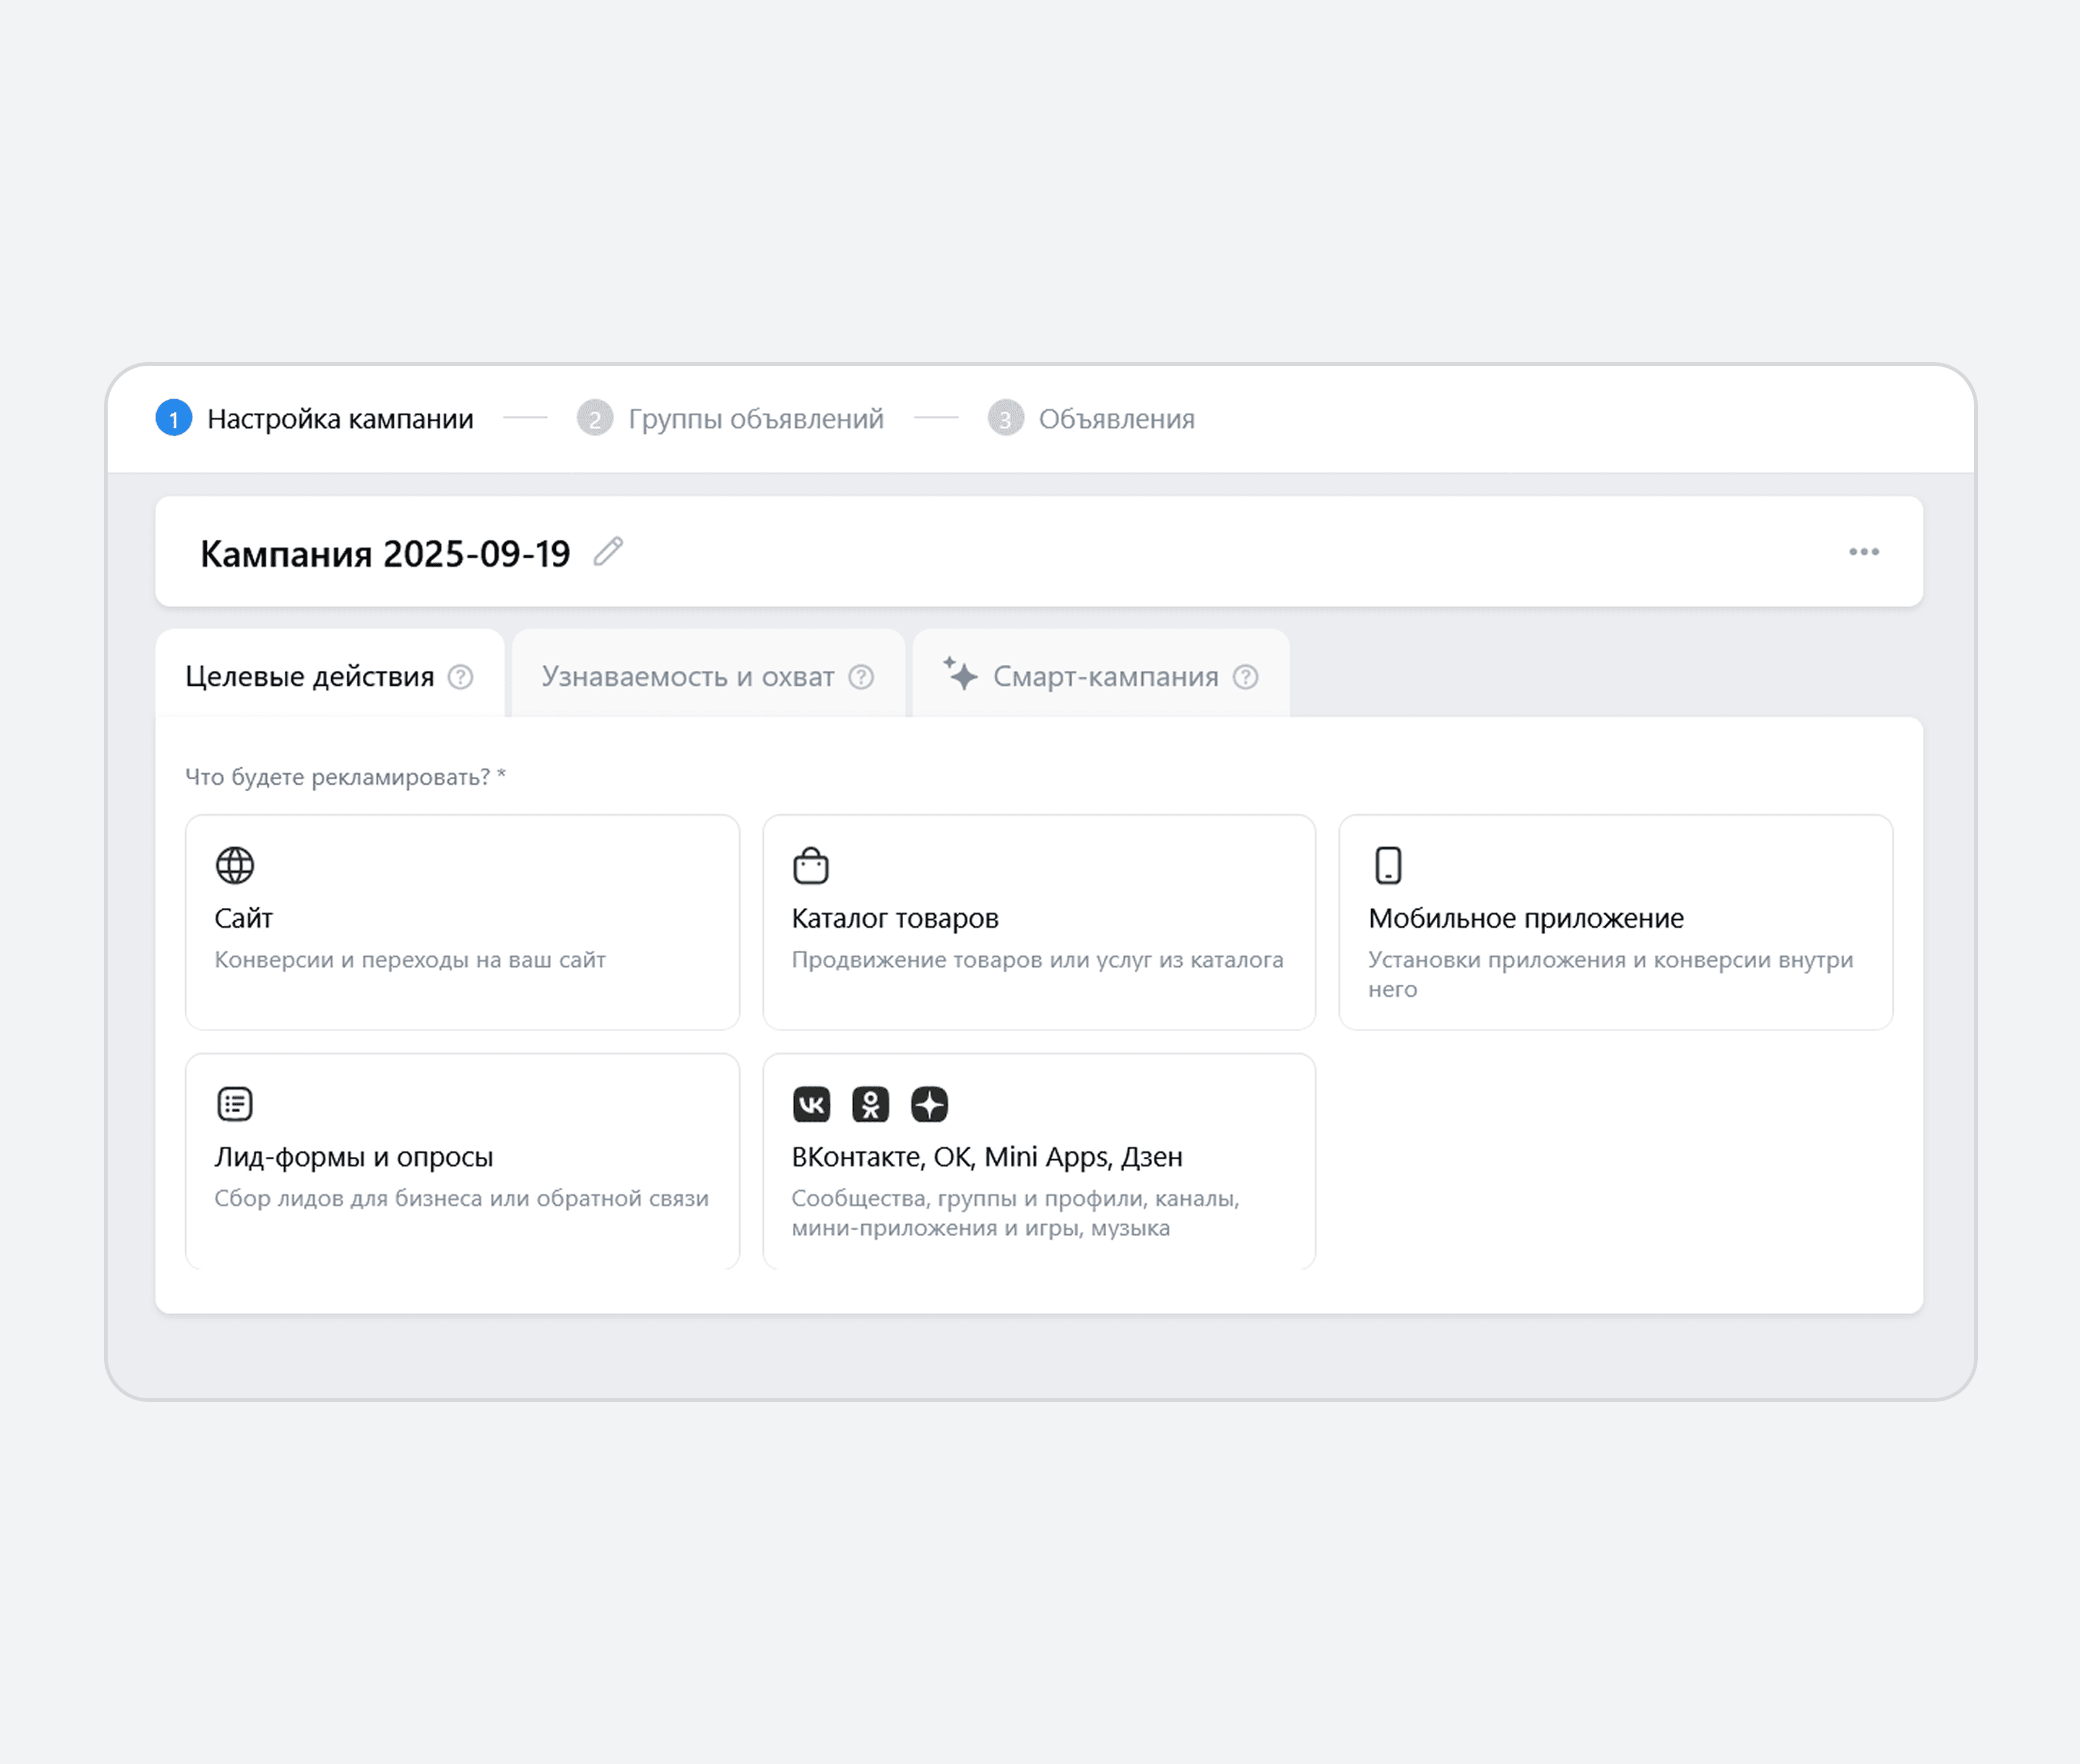
Task: Click the globe icon on Сайт card
Action: pyautogui.click(x=235, y=865)
